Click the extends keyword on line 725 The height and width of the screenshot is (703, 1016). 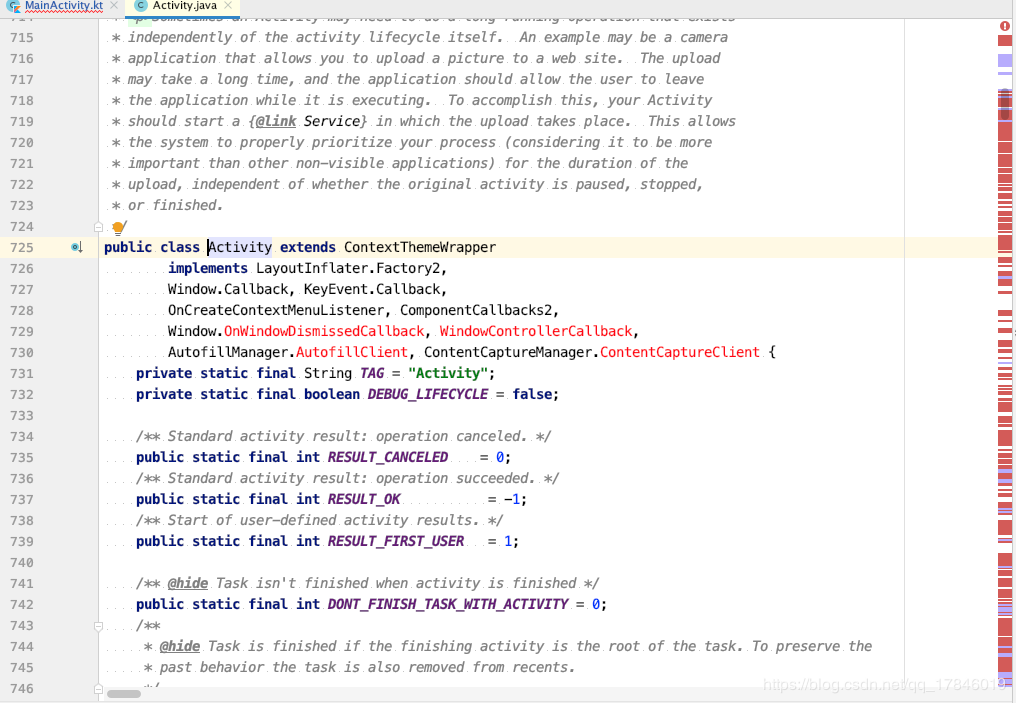[x=308, y=248]
